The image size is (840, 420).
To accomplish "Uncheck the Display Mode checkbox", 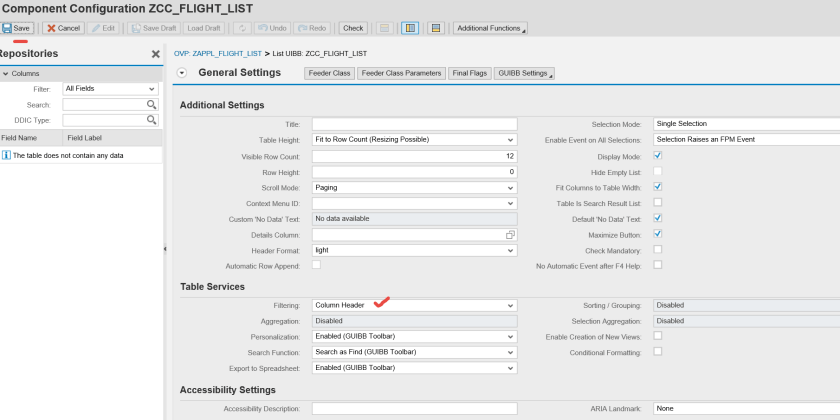I will pos(657,156).
